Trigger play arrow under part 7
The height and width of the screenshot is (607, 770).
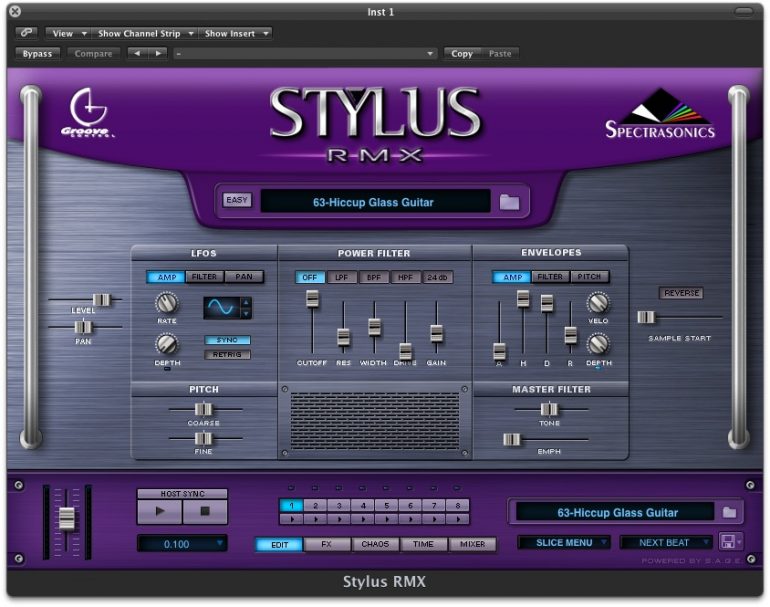pyautogui.click(x=434, y=519)
